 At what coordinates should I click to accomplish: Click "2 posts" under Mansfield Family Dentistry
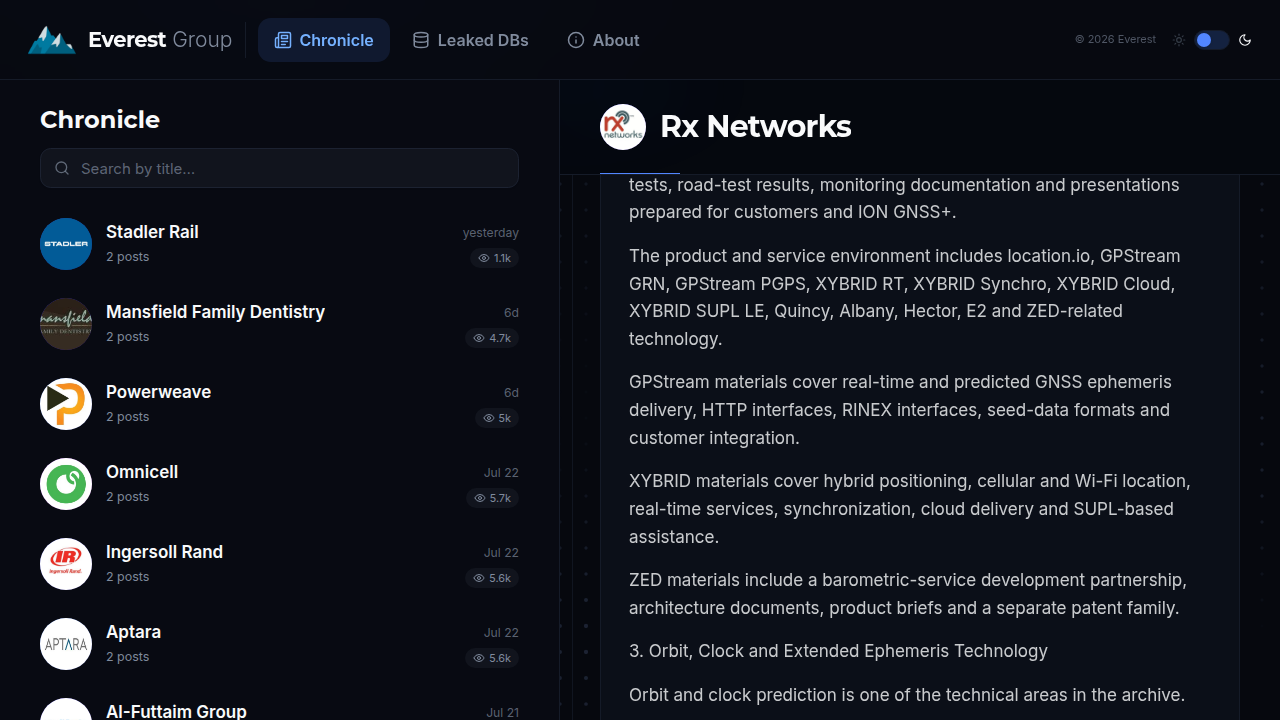127,337
